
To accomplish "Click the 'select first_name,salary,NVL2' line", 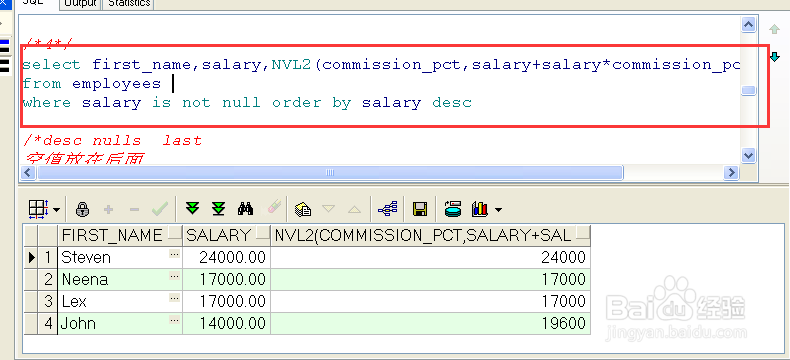I will point(381,64).
